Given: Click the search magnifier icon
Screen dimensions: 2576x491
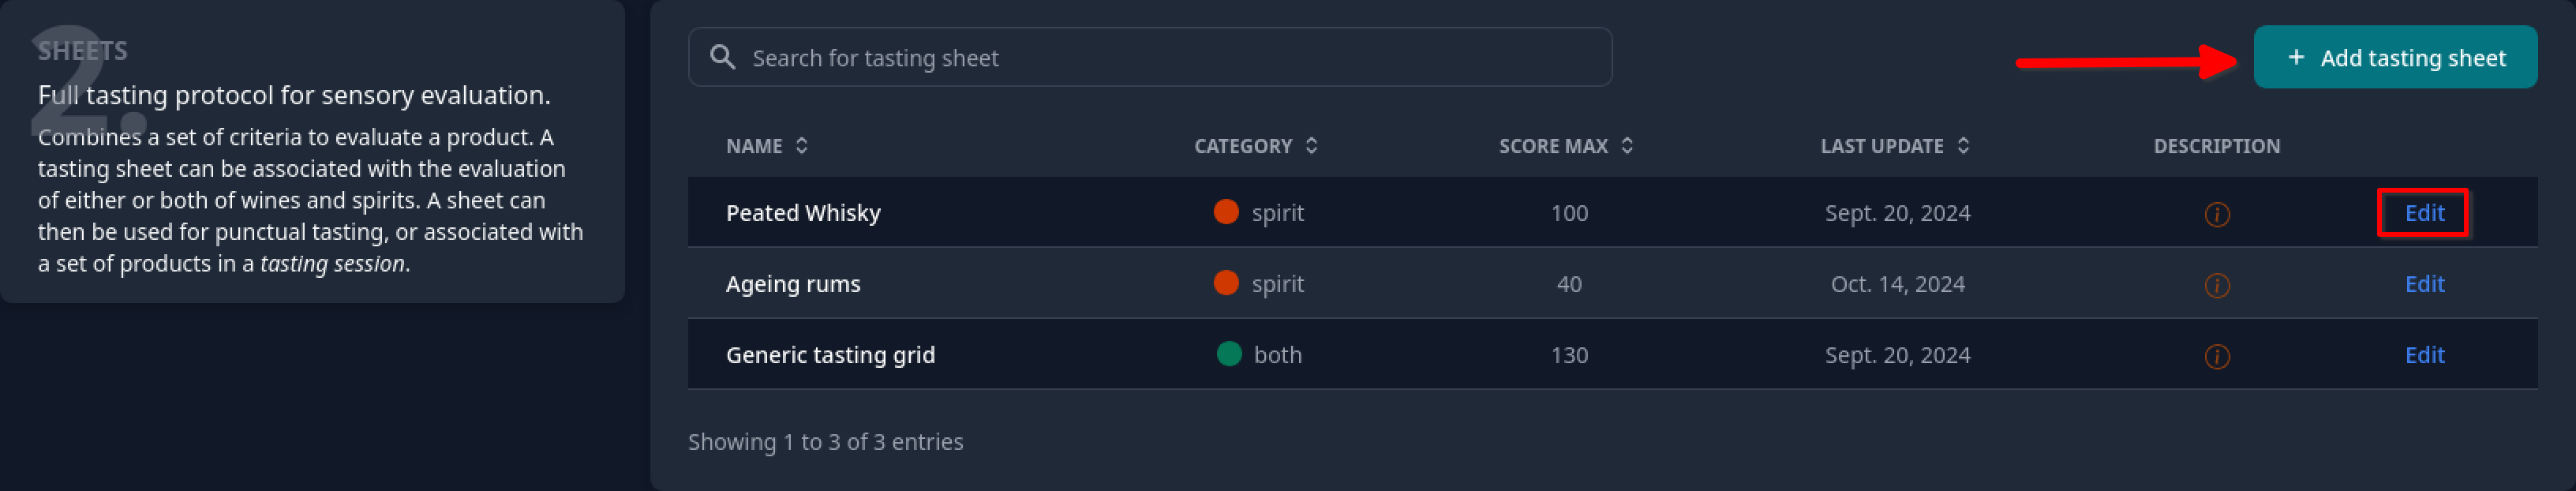Looking at the screenshot, I should click(x=723, y=57).
